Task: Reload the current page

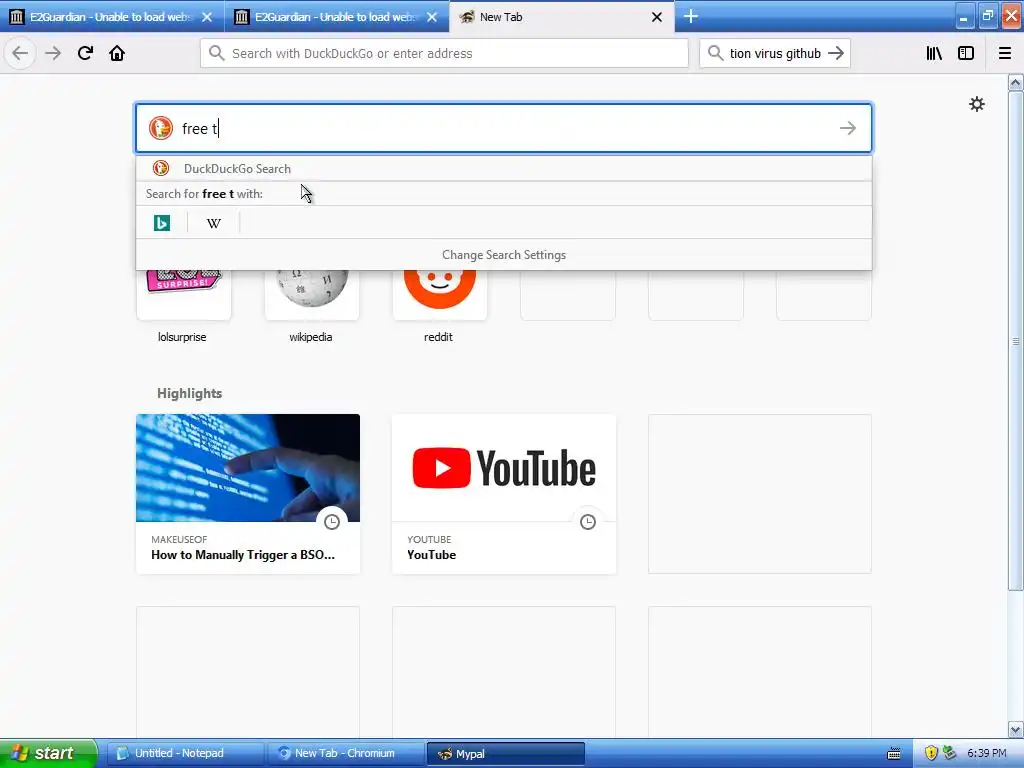Action: pyautogui.click(x=85, y=54)
